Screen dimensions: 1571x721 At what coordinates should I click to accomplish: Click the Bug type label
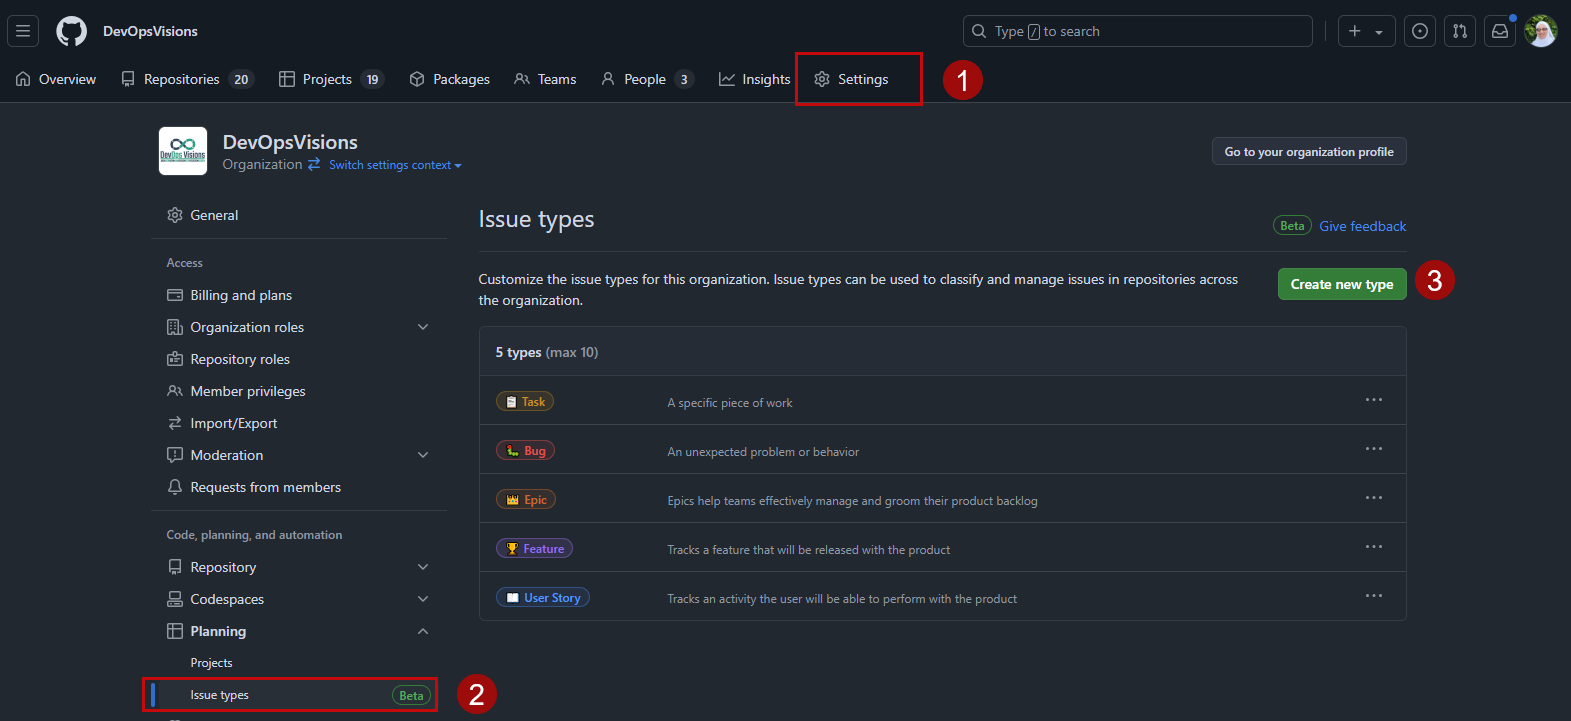tap(525, 450)
